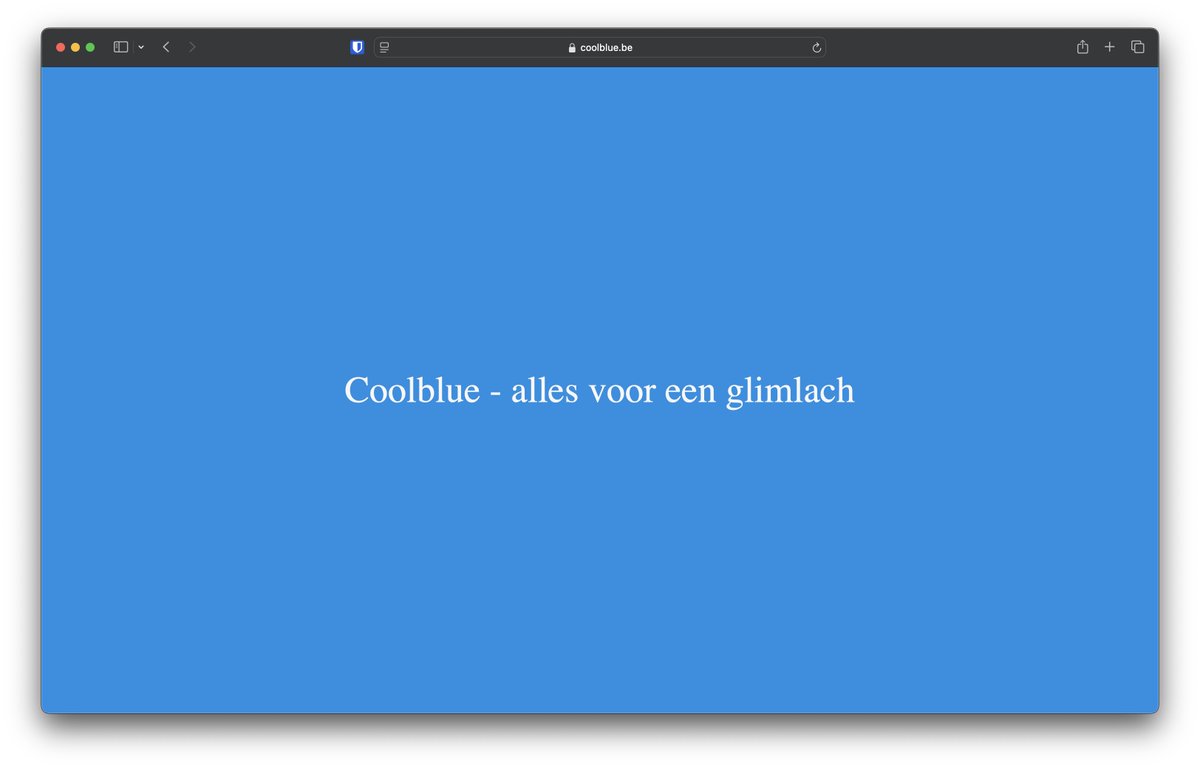Go back to the previous page

tap(166, 47)
